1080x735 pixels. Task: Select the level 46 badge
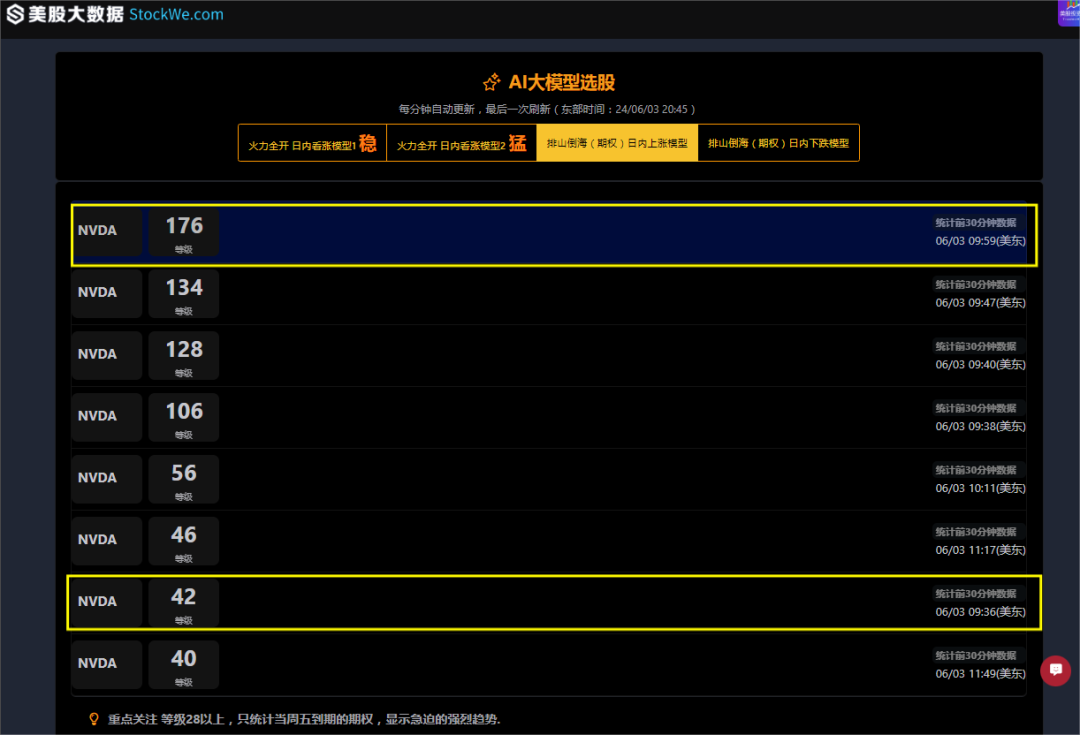pyautogui.click(x=184, y=541)
